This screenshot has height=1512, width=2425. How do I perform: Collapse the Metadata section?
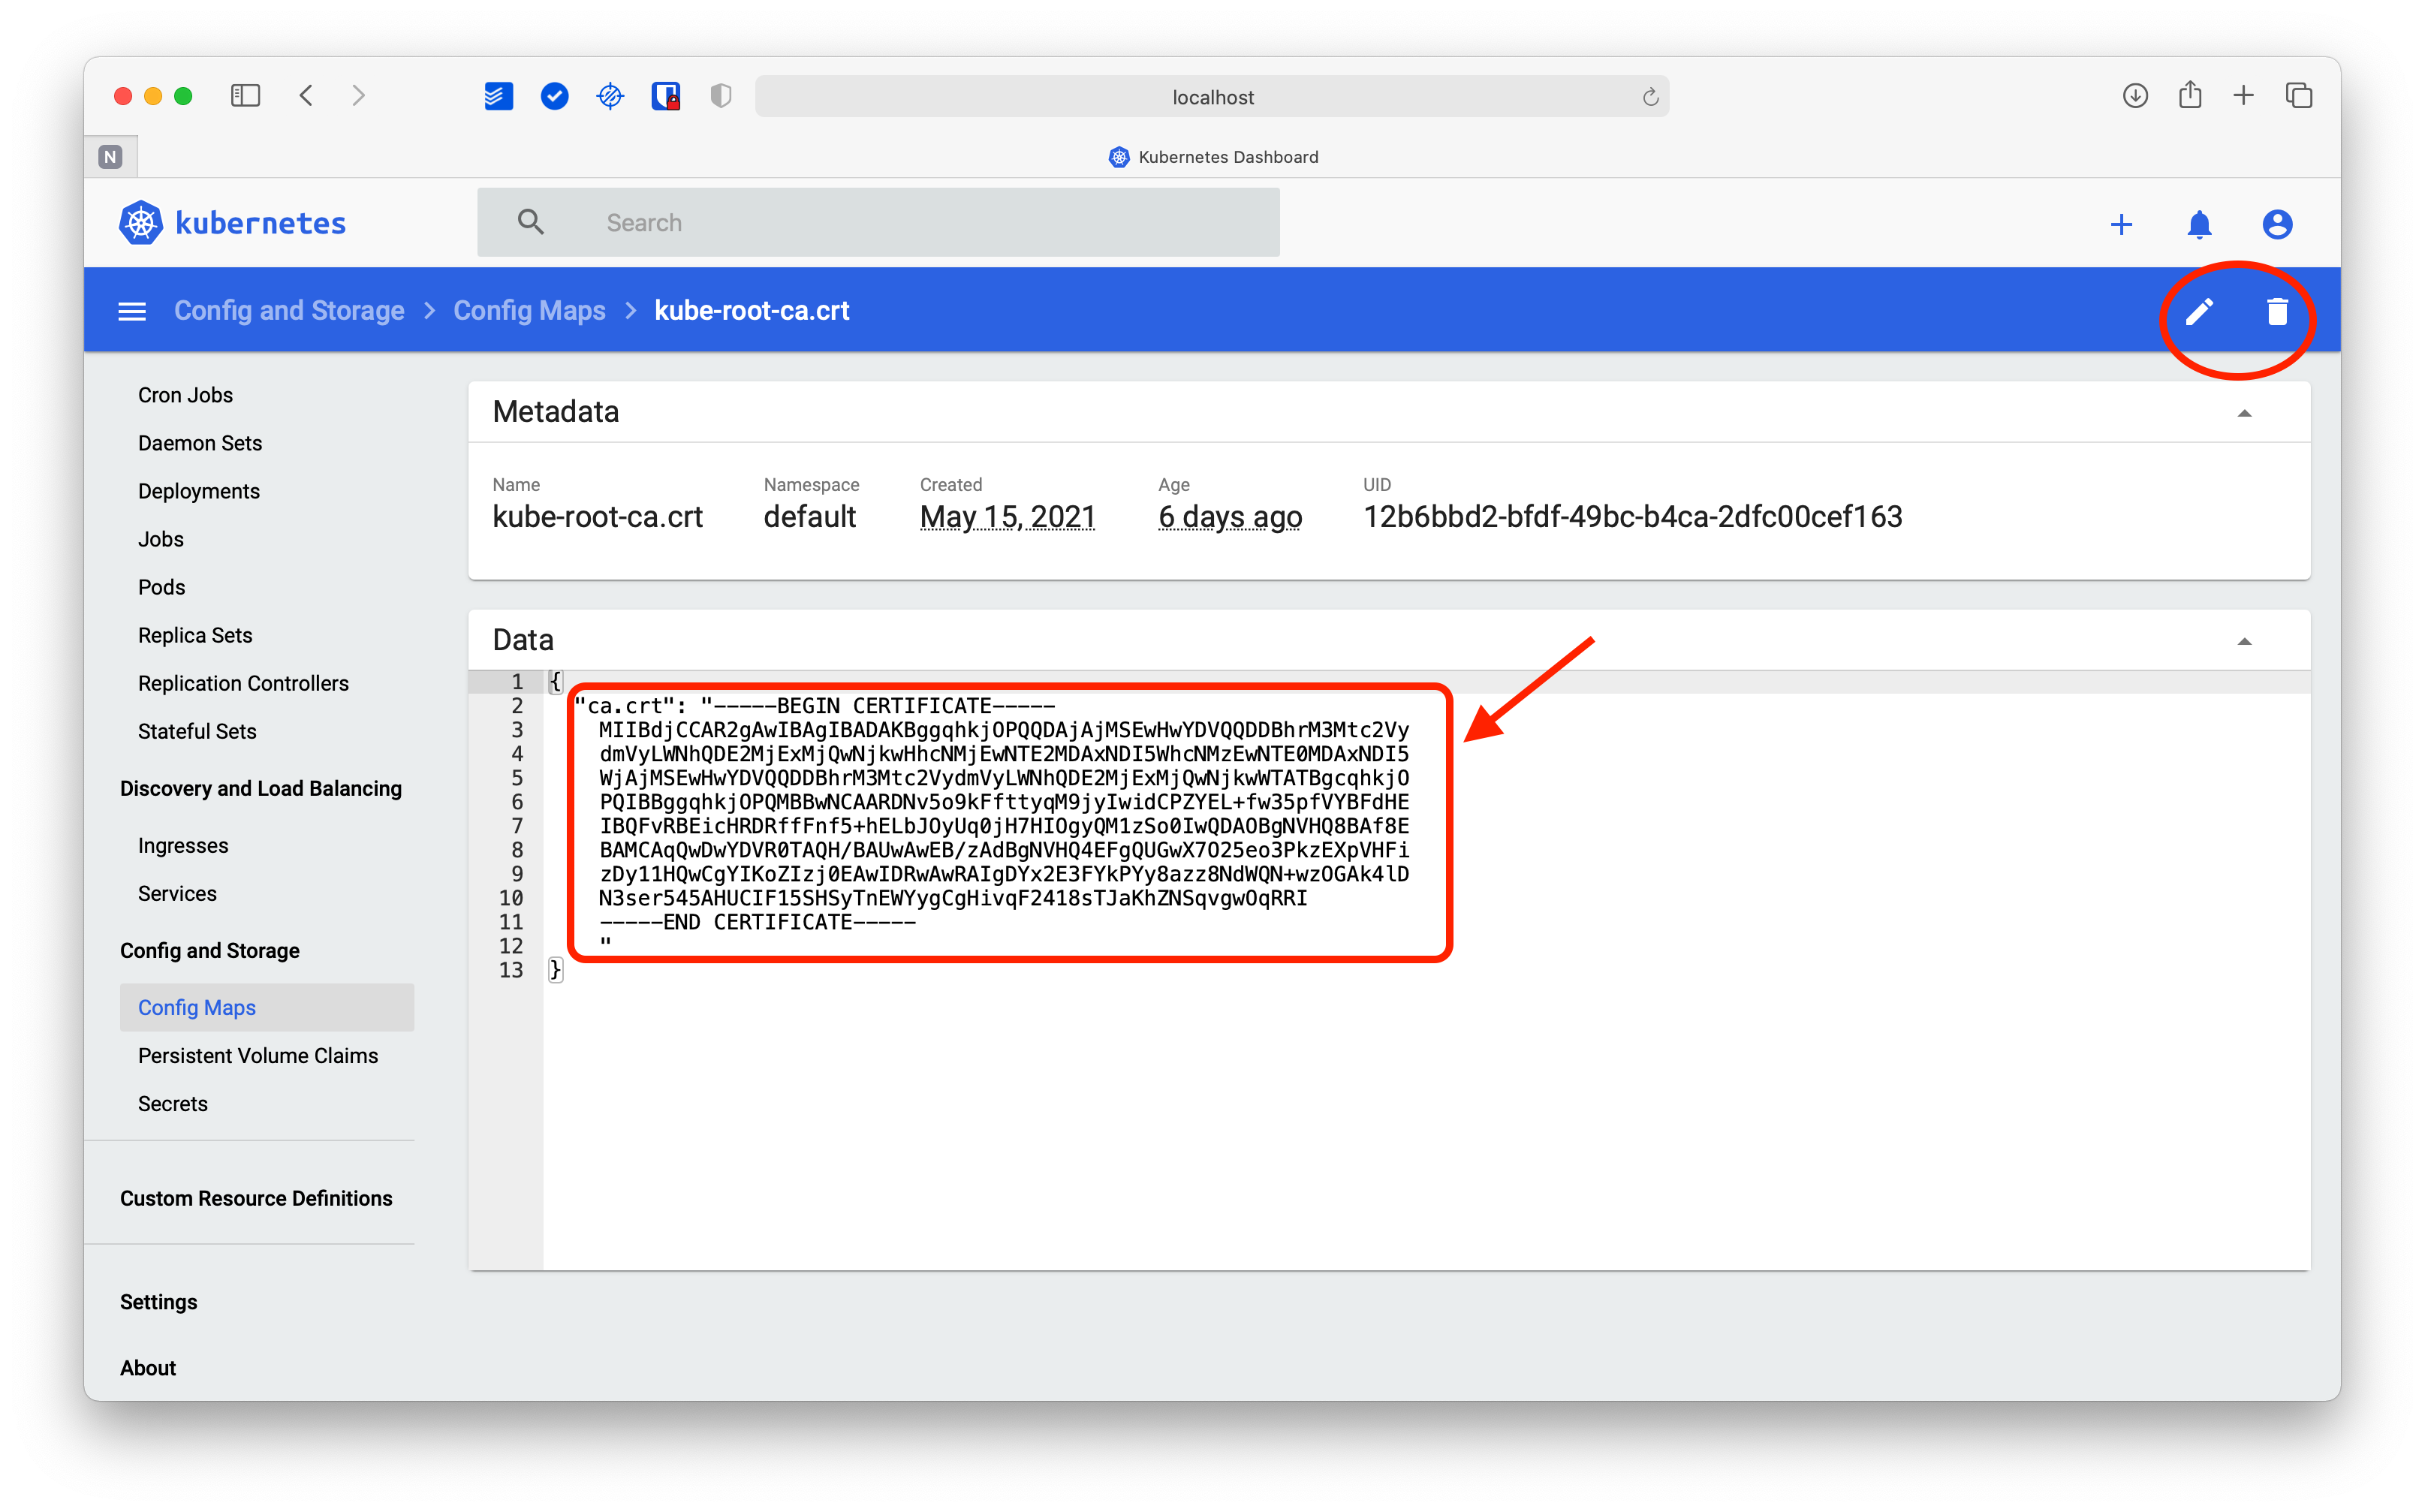(2244, 413)
